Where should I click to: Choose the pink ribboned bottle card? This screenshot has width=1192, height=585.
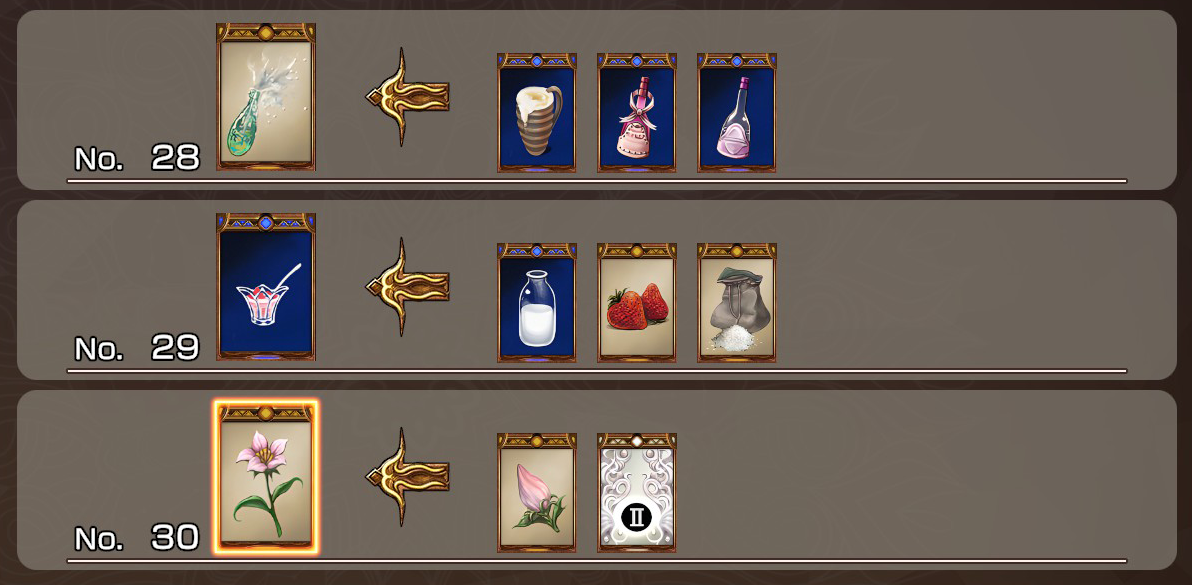coord(637,112)
